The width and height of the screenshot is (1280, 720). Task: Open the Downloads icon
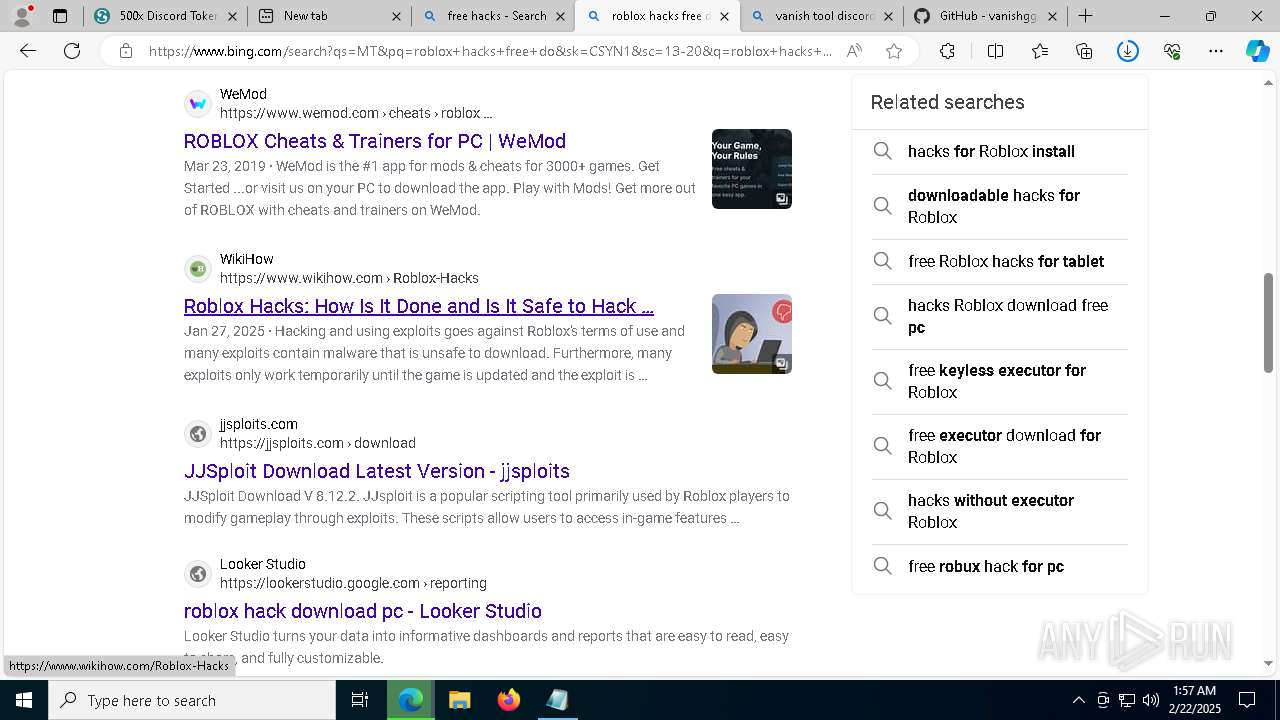tap(1128, 51)
